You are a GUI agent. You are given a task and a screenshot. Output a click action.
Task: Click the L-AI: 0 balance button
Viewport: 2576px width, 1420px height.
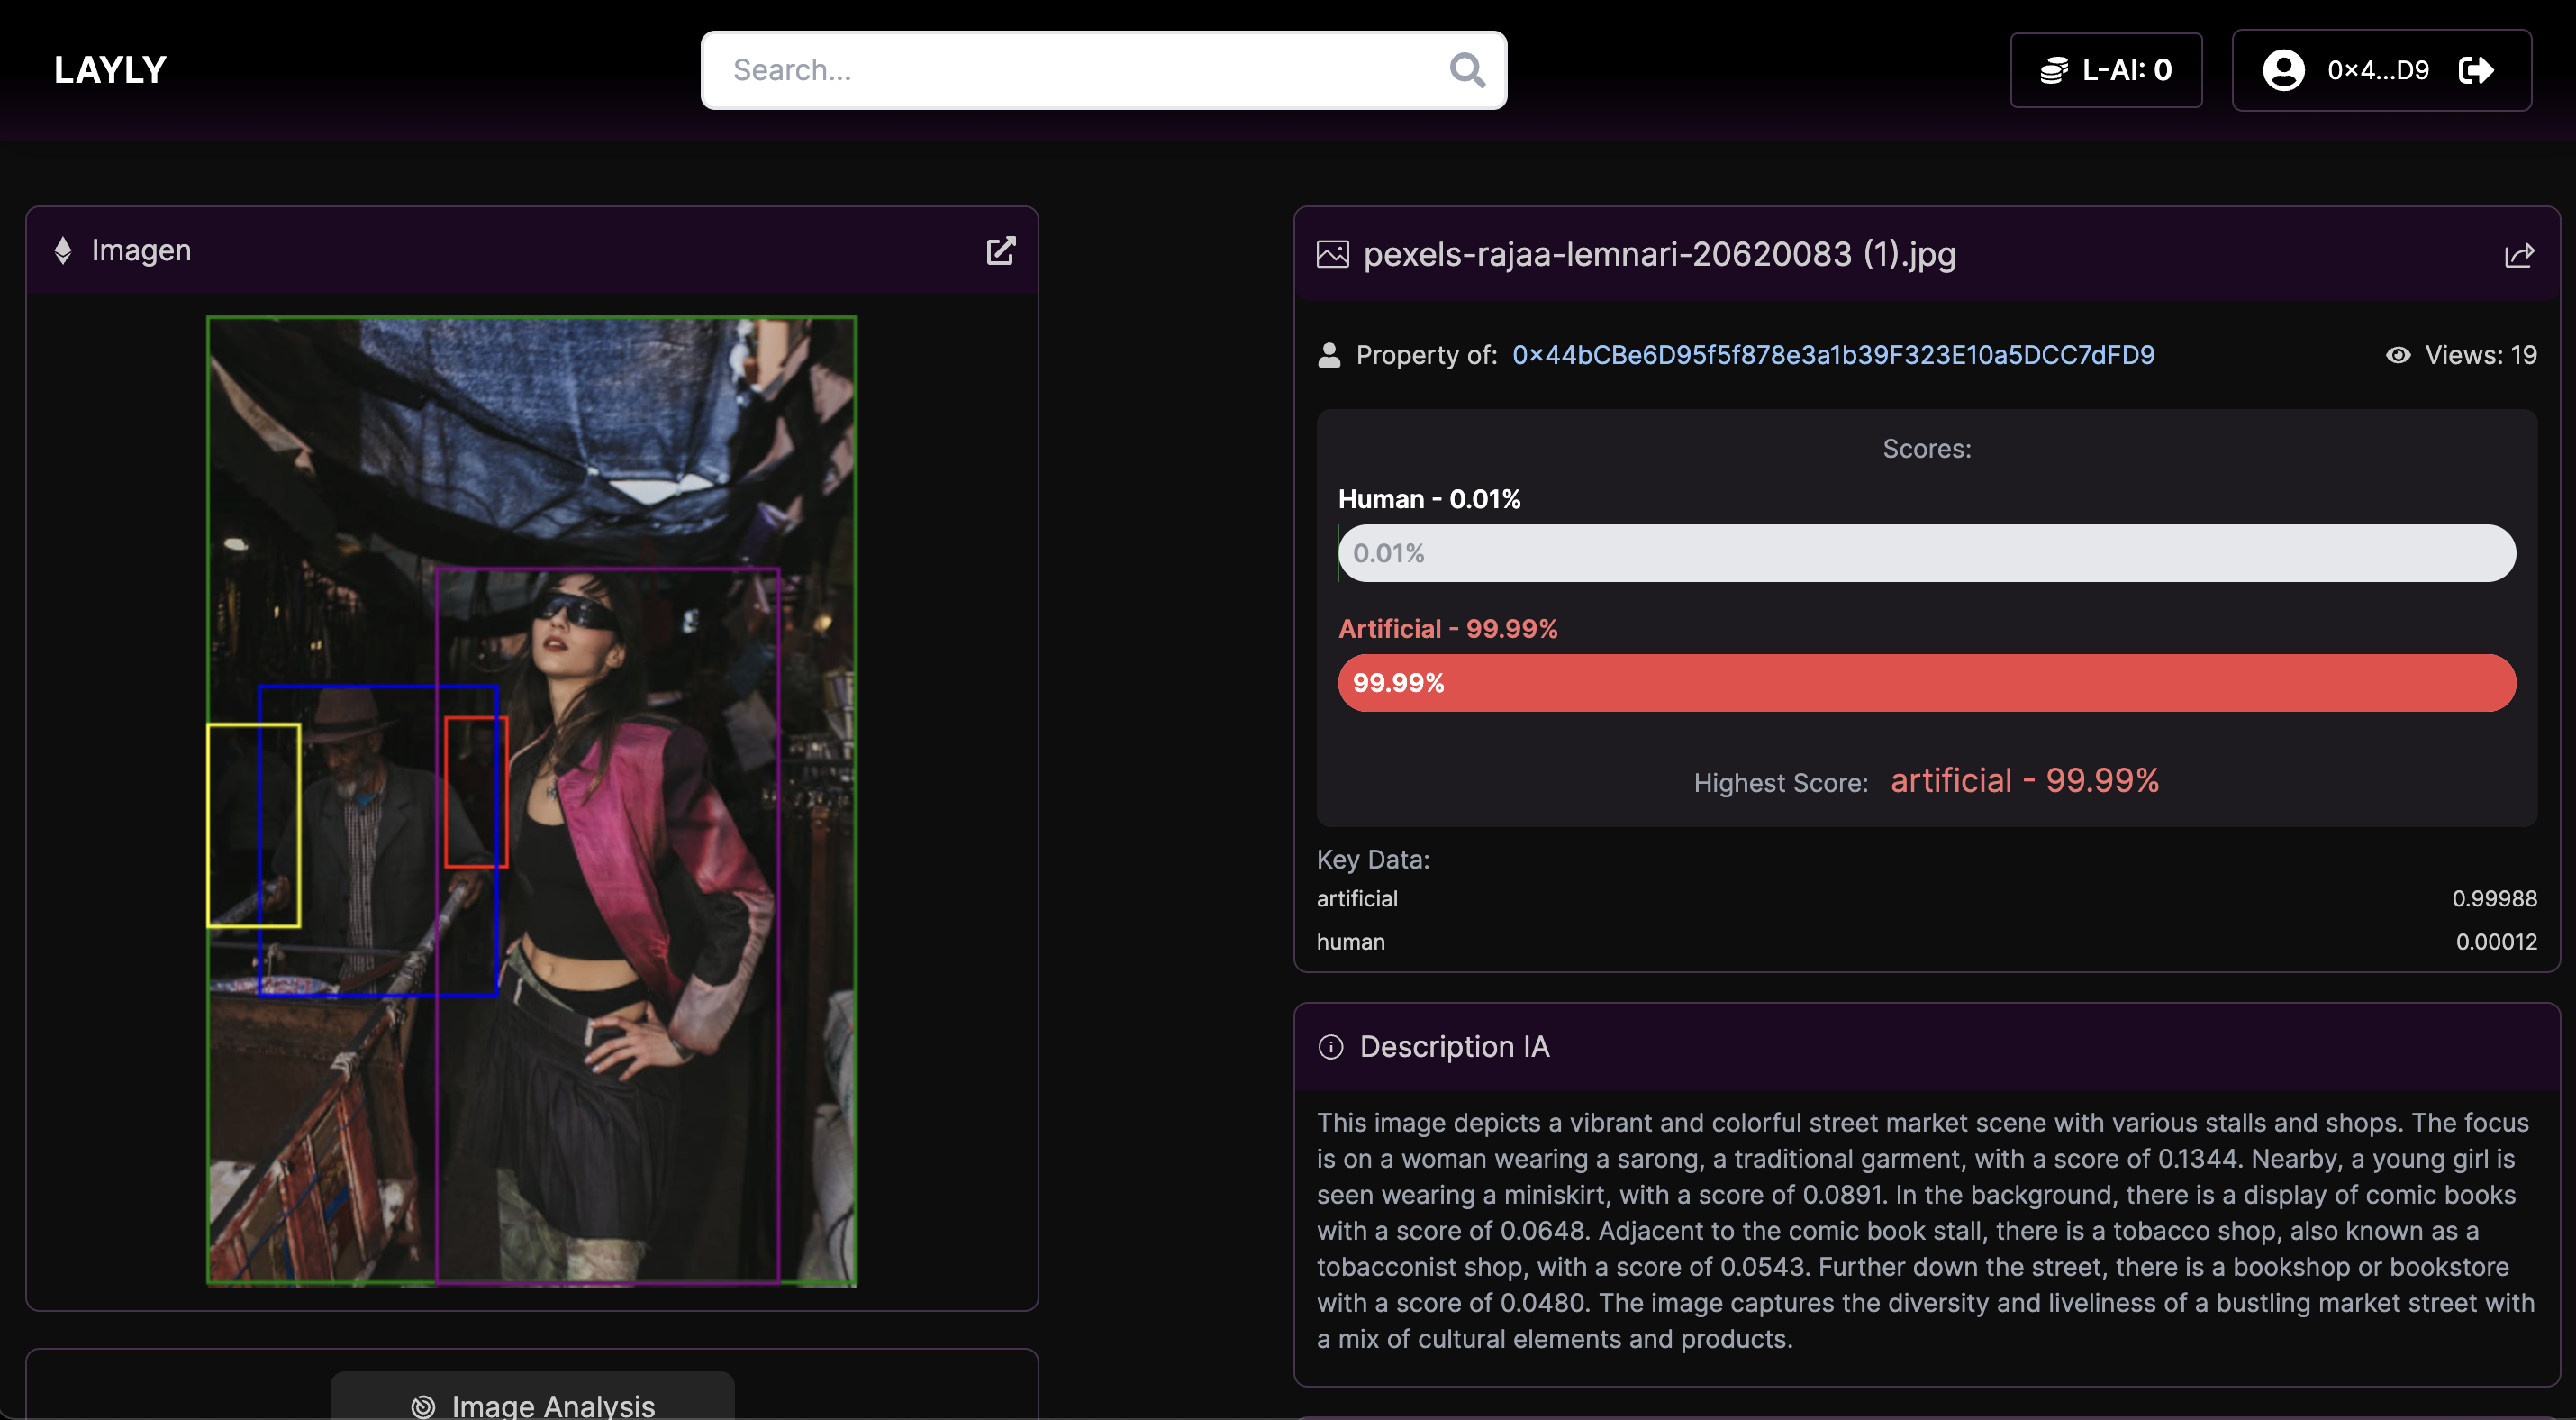click(2105, 70)
